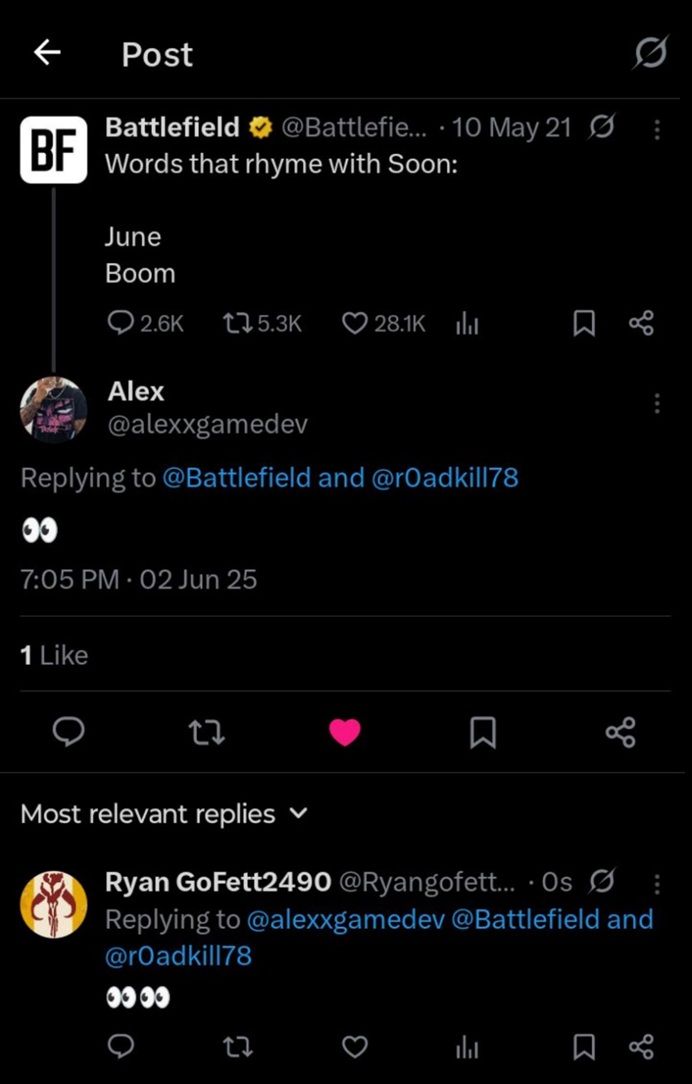Open more options for the Battlefield post
The image size is (692, 1084).
[x=656, y=129]
